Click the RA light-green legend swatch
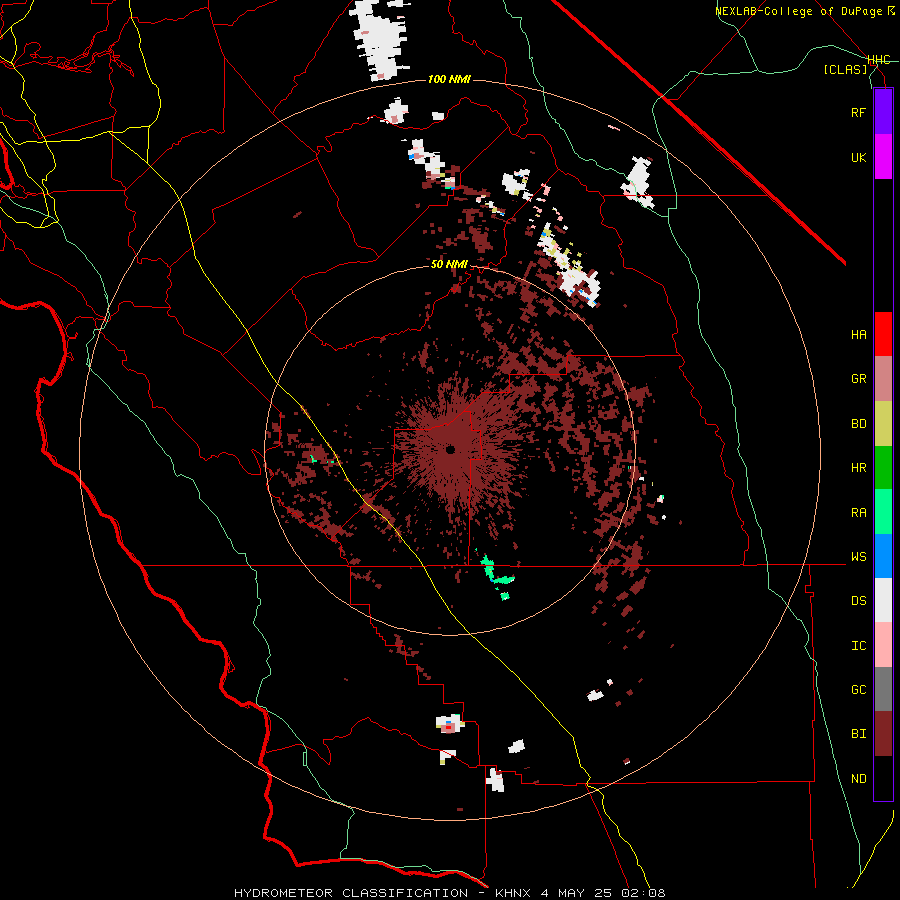This screenshot has width=900, height=900. click(883, 512)
